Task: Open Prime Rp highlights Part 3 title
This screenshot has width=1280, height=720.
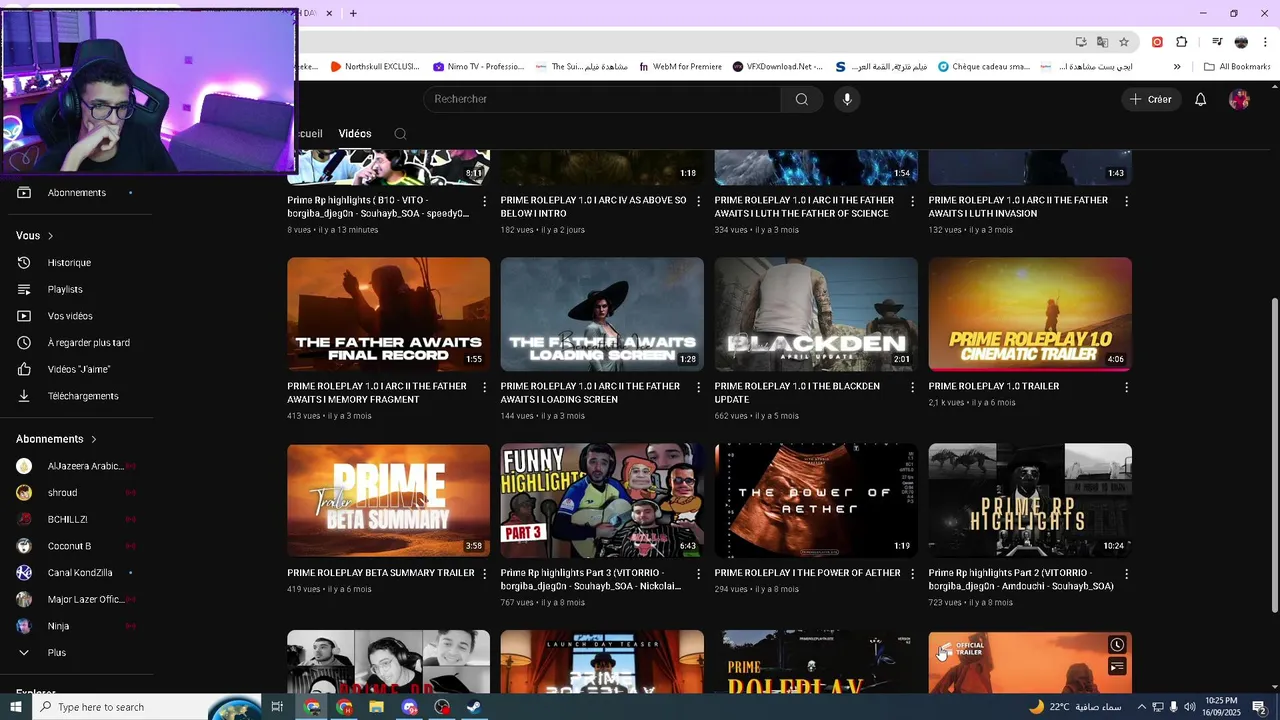Action: 591,579
